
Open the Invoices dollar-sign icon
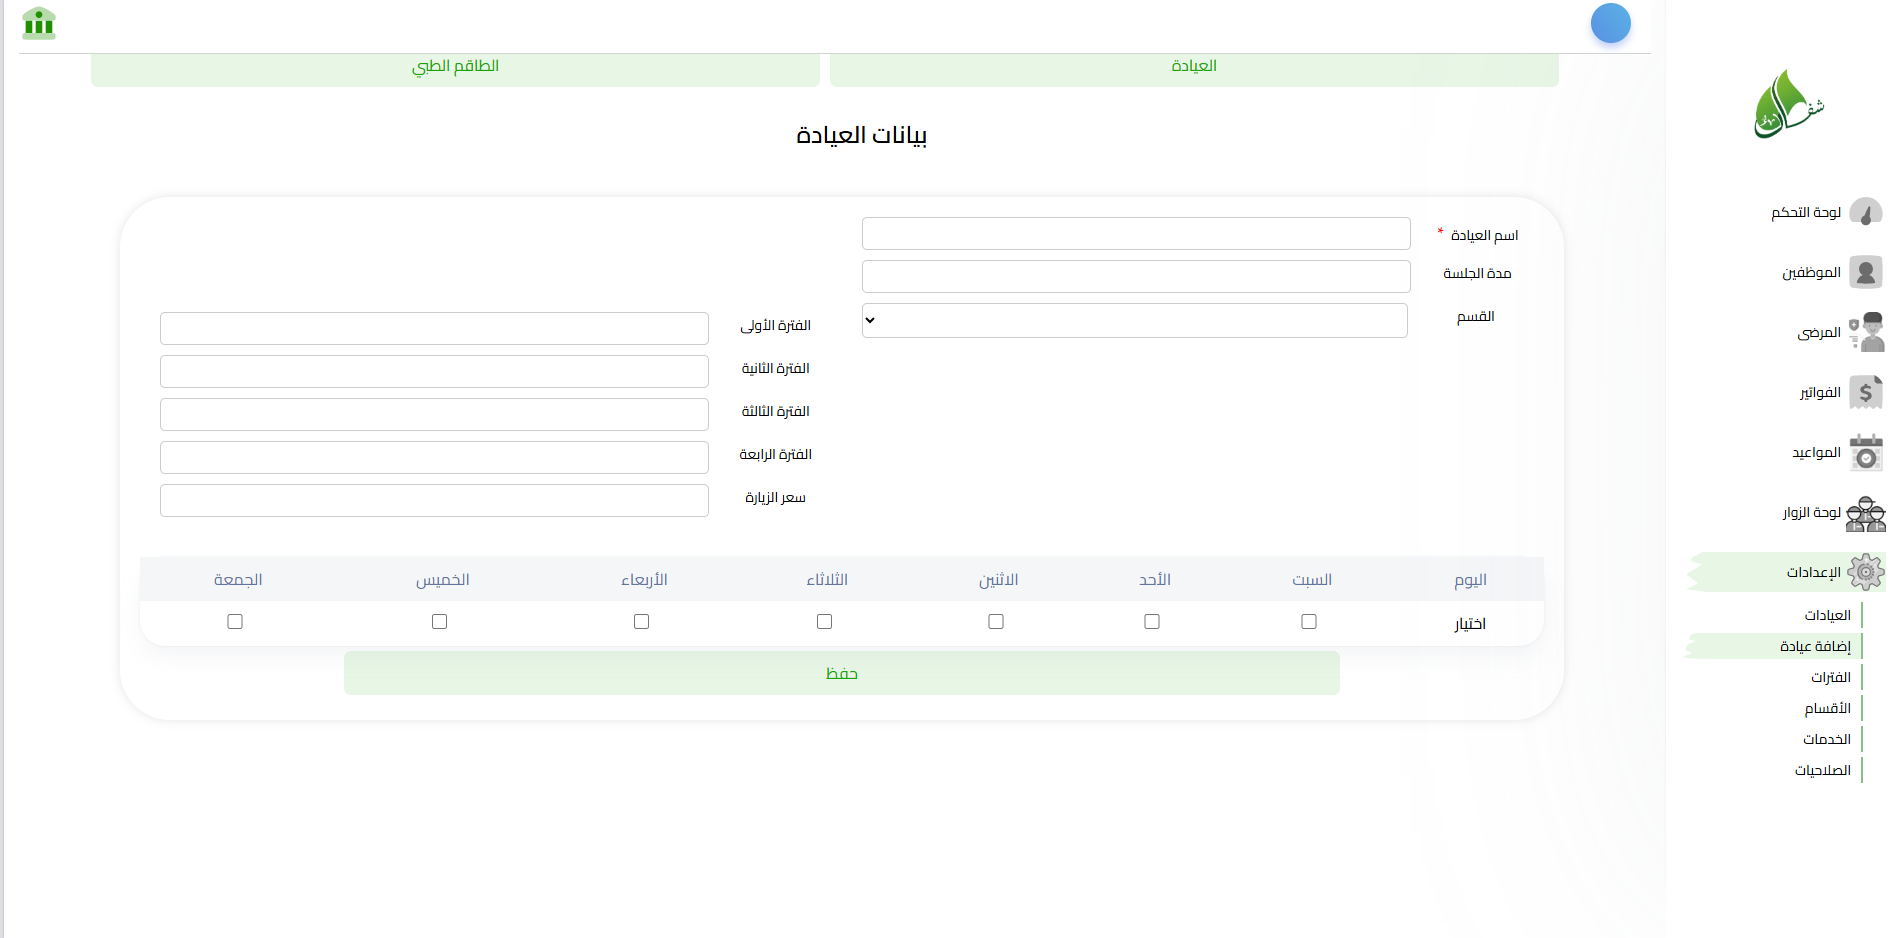coord(1865,392)
